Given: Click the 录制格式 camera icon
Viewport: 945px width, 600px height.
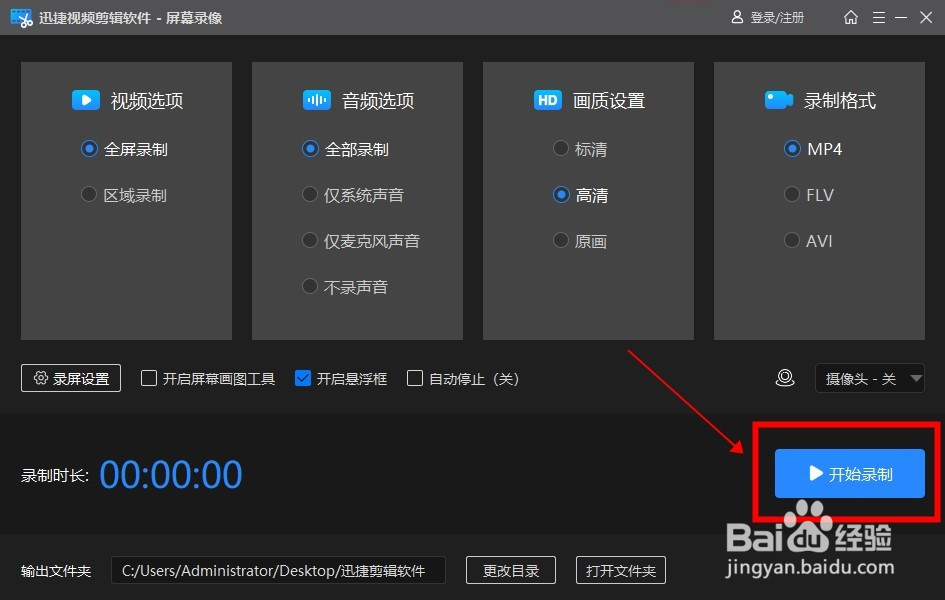Looking at the screenshot, I should pyautogui.click(x=779, y=100).
